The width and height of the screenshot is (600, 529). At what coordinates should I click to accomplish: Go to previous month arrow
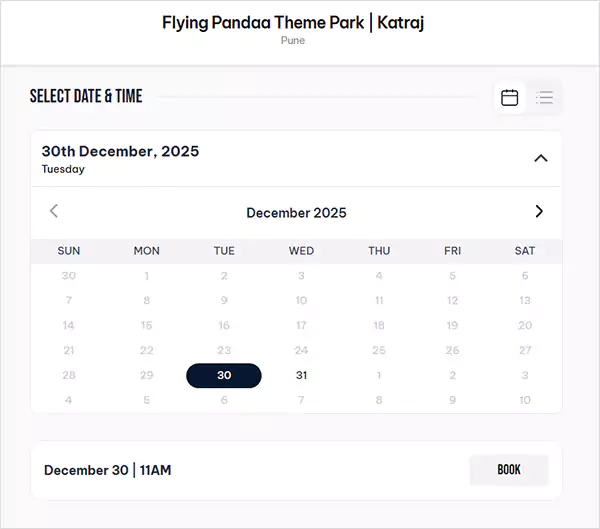point(54,211)
